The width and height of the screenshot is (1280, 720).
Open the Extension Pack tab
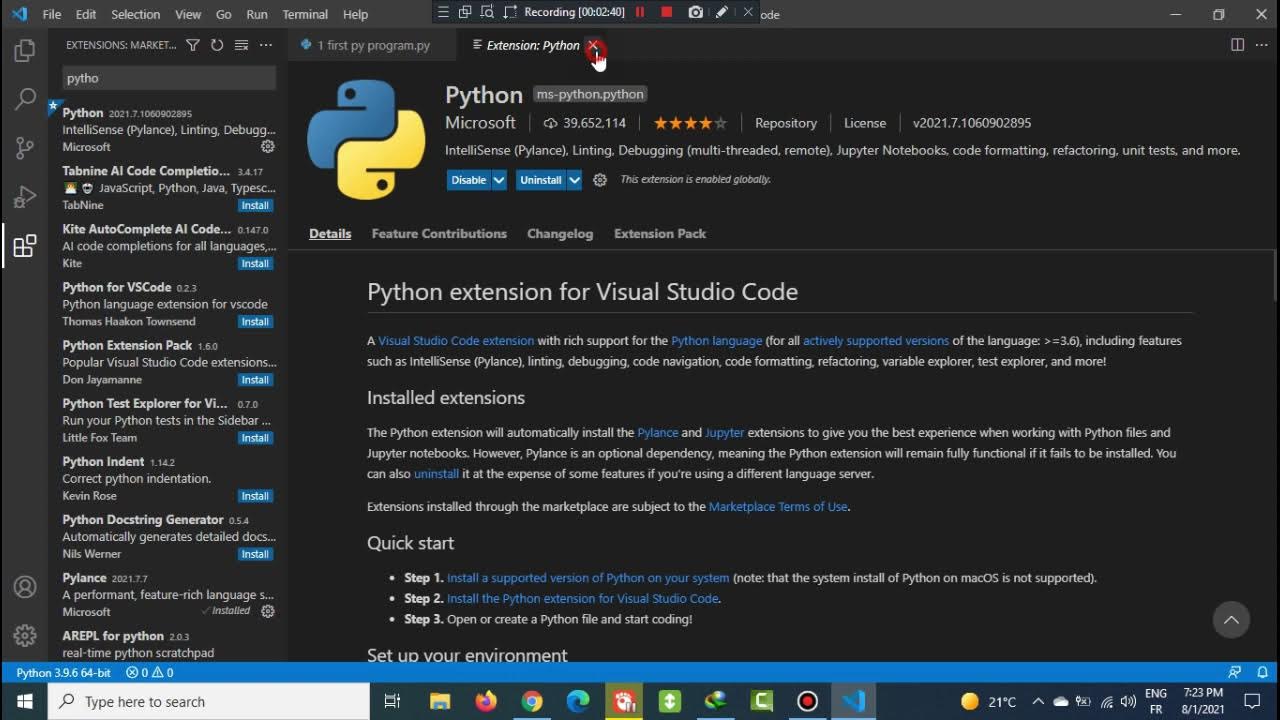[x=660, y=233]
